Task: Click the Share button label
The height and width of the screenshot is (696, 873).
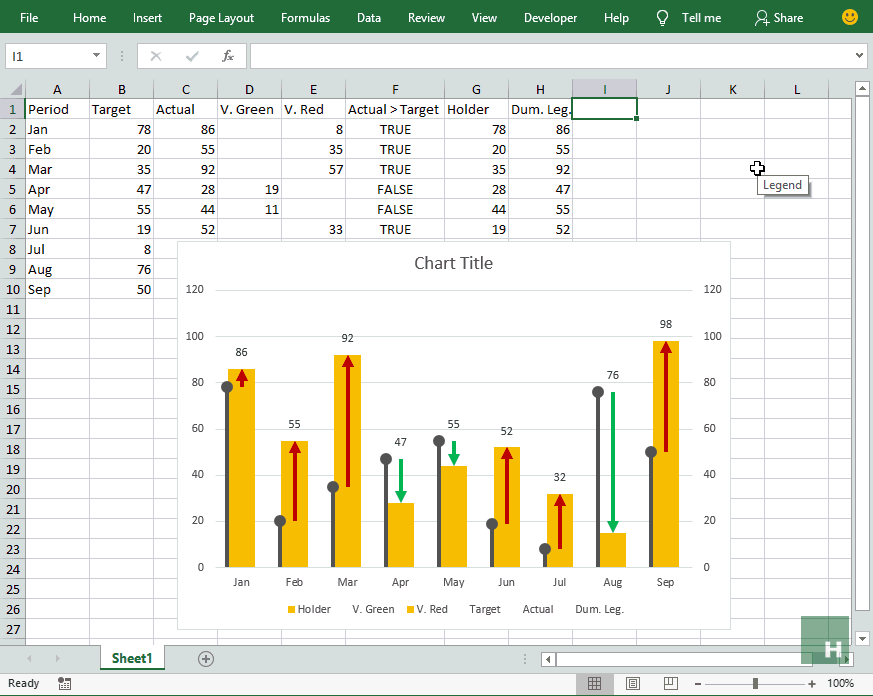Action: pos(788,18)
